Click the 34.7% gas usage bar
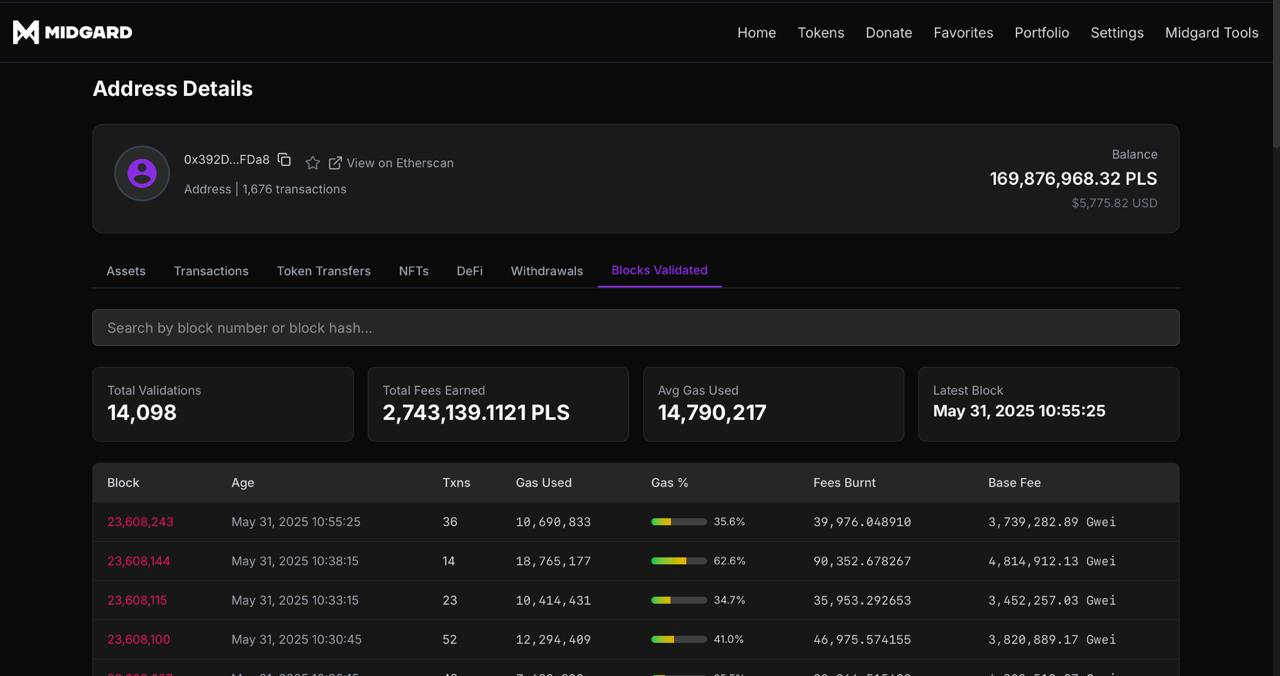The image size is (1280, 676). coord(679,600)
